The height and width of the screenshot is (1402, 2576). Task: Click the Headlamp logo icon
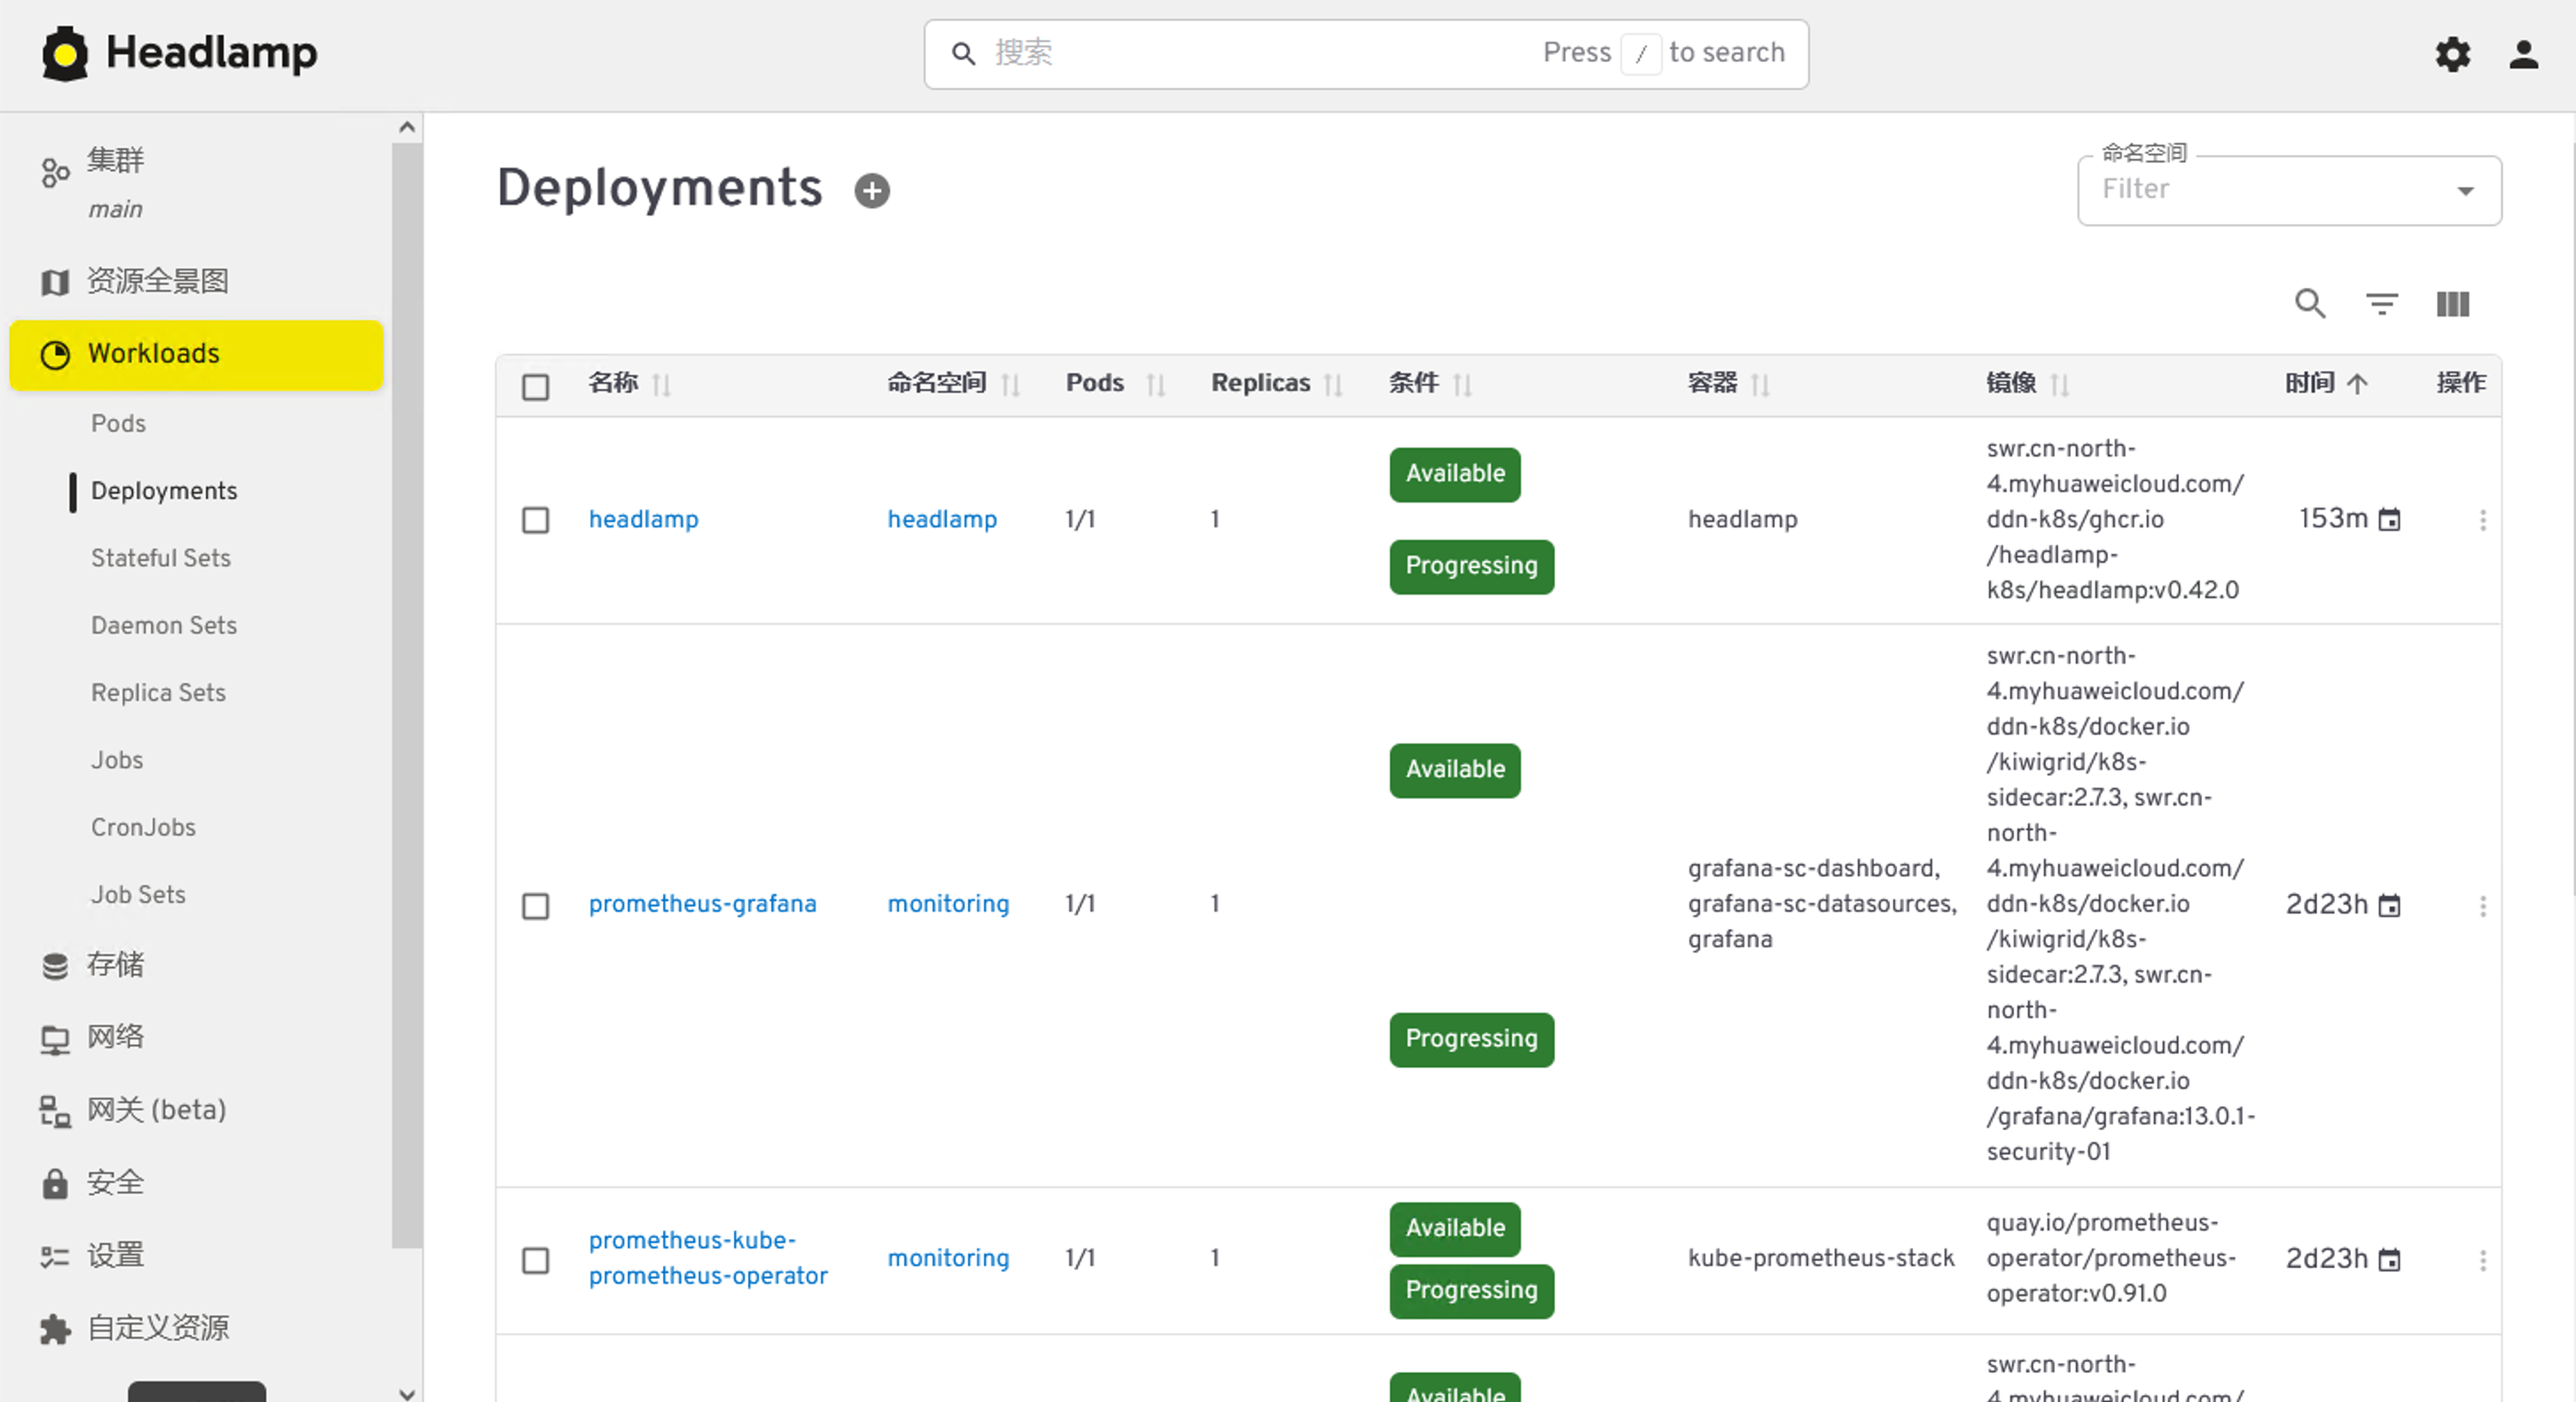point(65,53)
